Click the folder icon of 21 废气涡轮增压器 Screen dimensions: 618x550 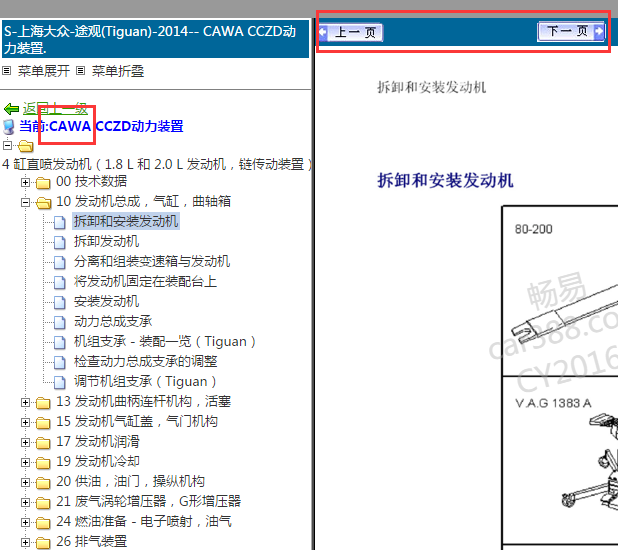(43, 503)
